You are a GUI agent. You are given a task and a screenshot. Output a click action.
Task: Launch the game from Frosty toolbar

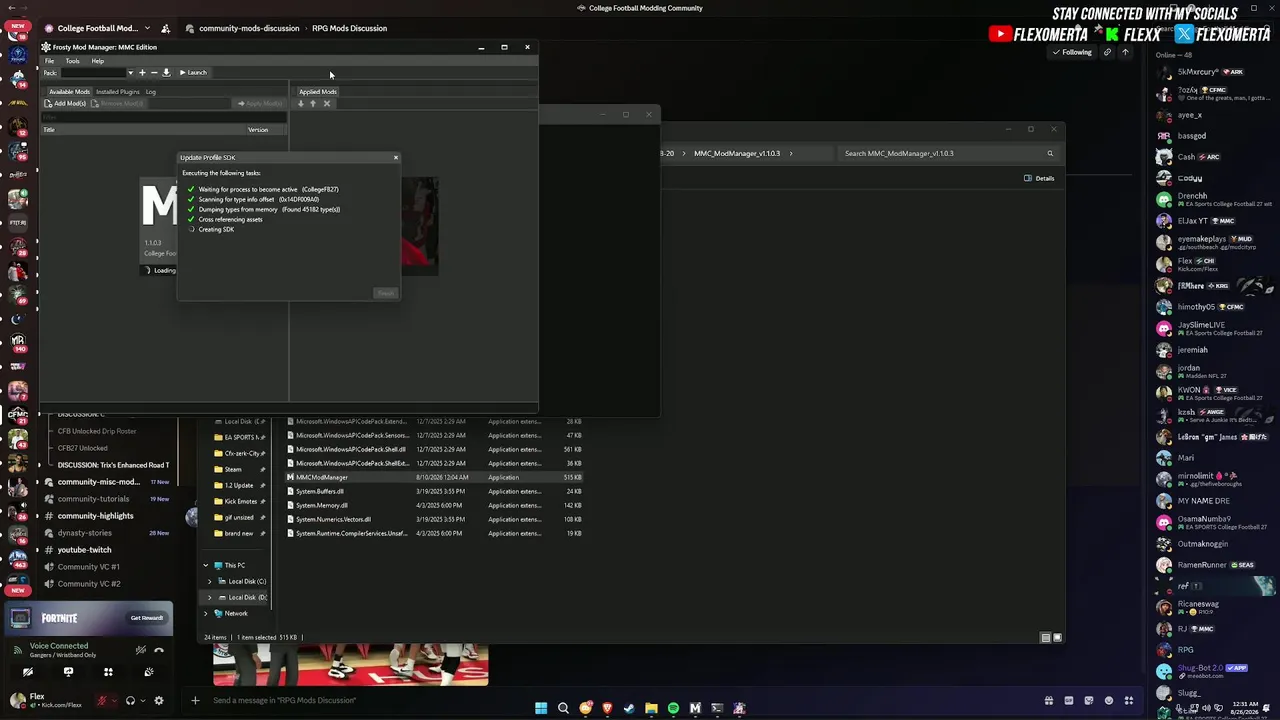point(193,72)
